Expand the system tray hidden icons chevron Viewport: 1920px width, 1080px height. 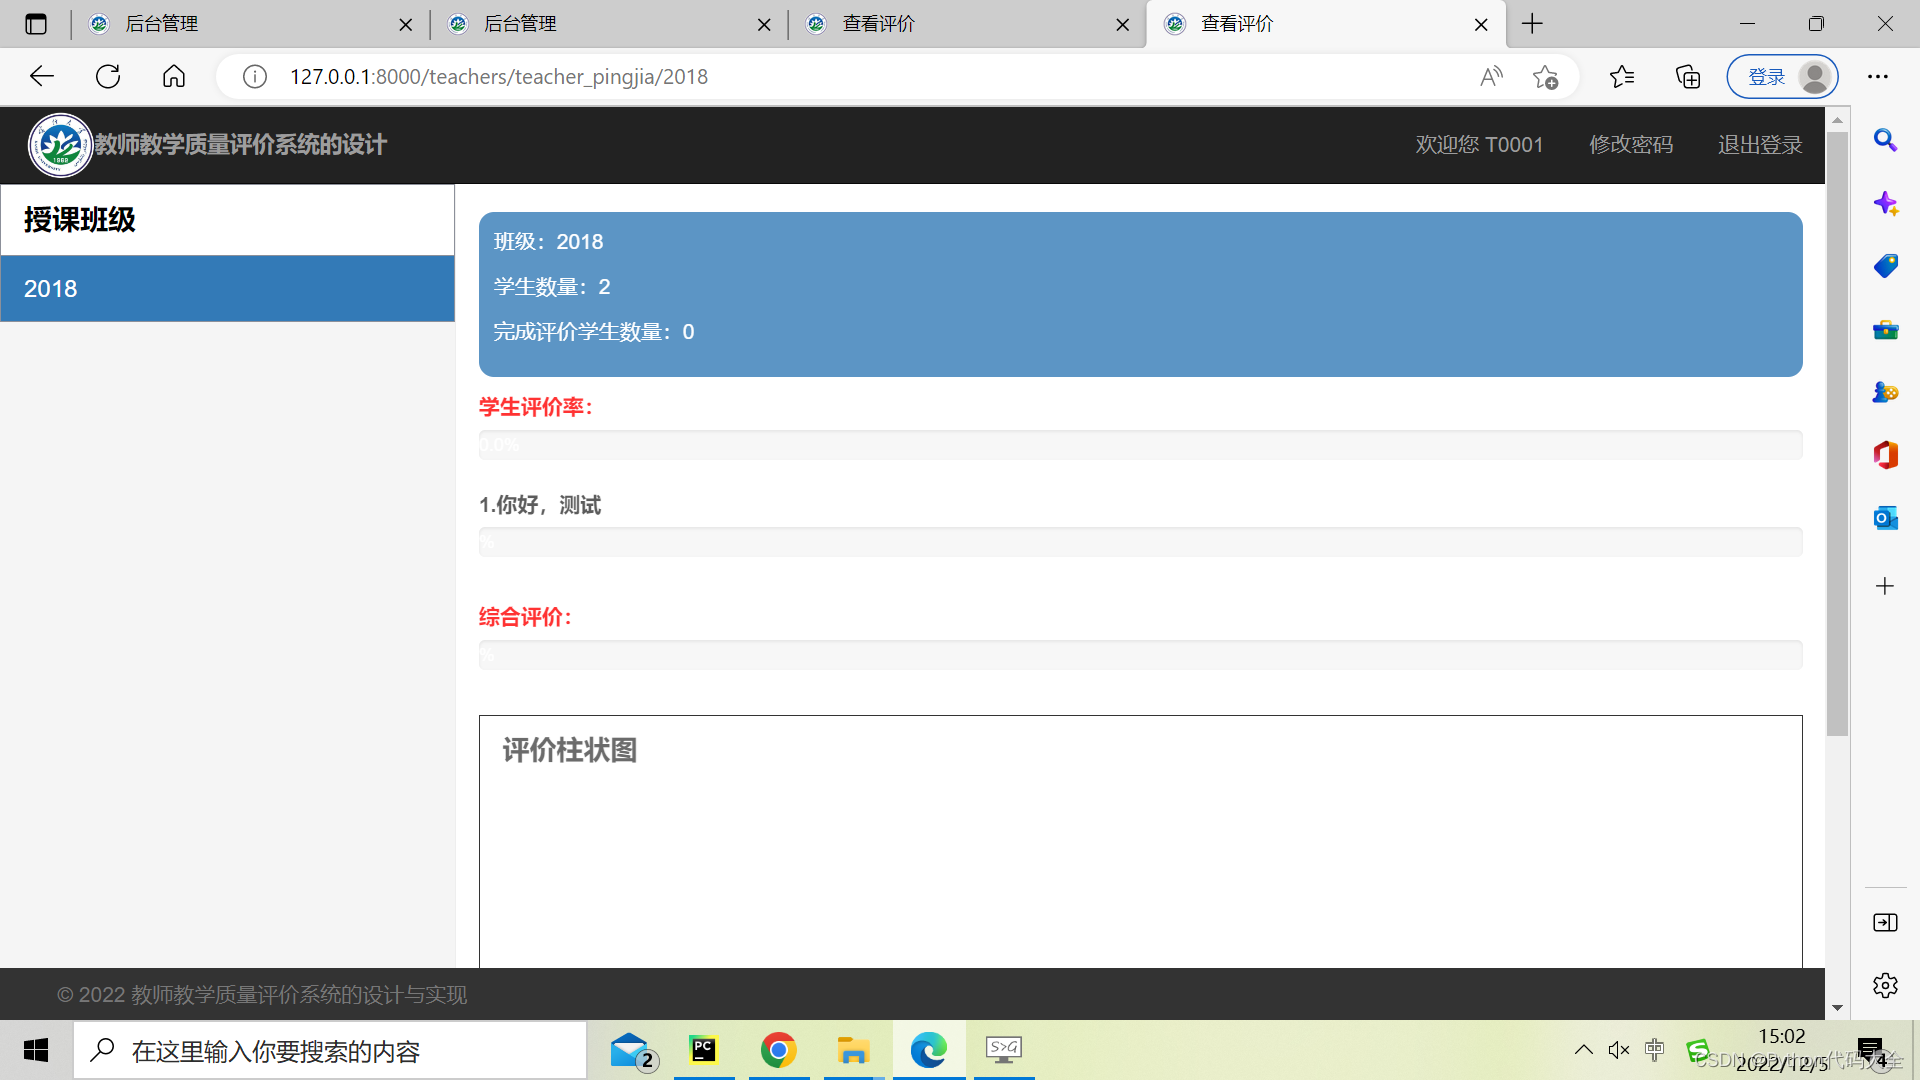pos(1583,1050)
